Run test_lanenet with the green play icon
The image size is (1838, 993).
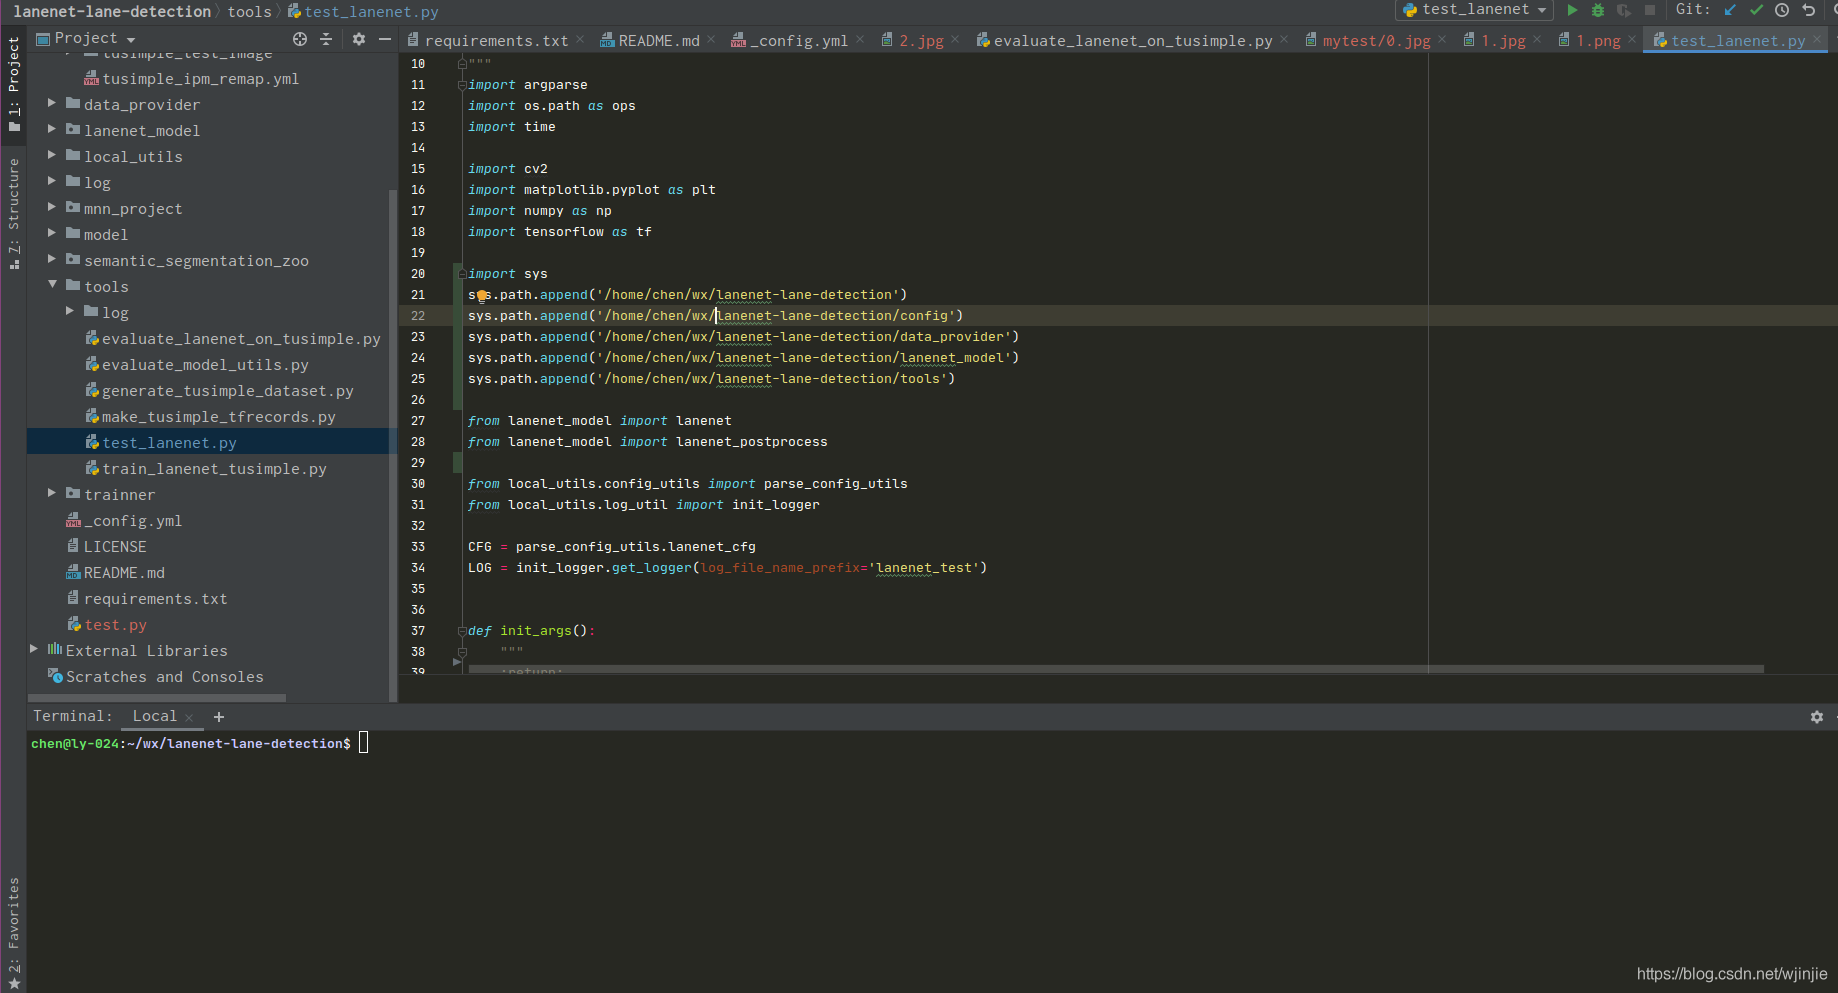click(x=1572, y=10)
